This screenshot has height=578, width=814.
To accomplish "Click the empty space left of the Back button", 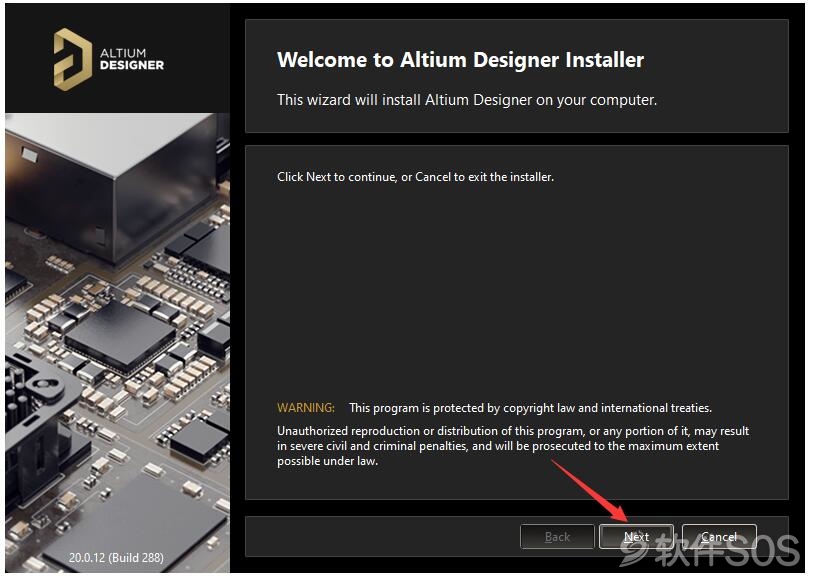I will [x=382, y=536].
